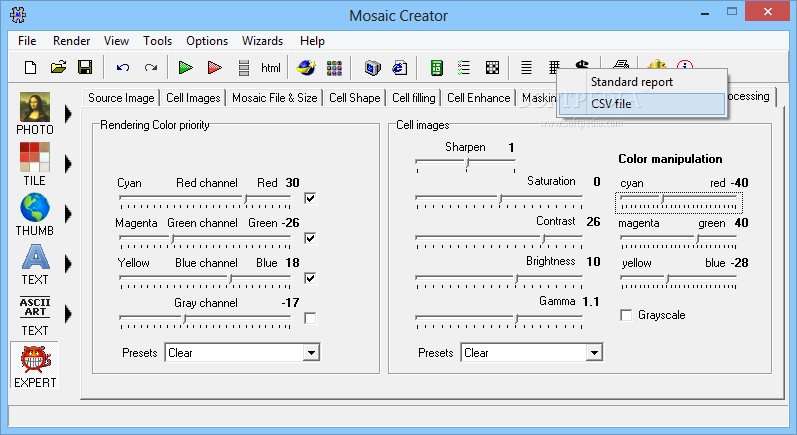Click the Redo arrow icon
The width and height of the screenshot is (797, 435).
click(150, 68)
